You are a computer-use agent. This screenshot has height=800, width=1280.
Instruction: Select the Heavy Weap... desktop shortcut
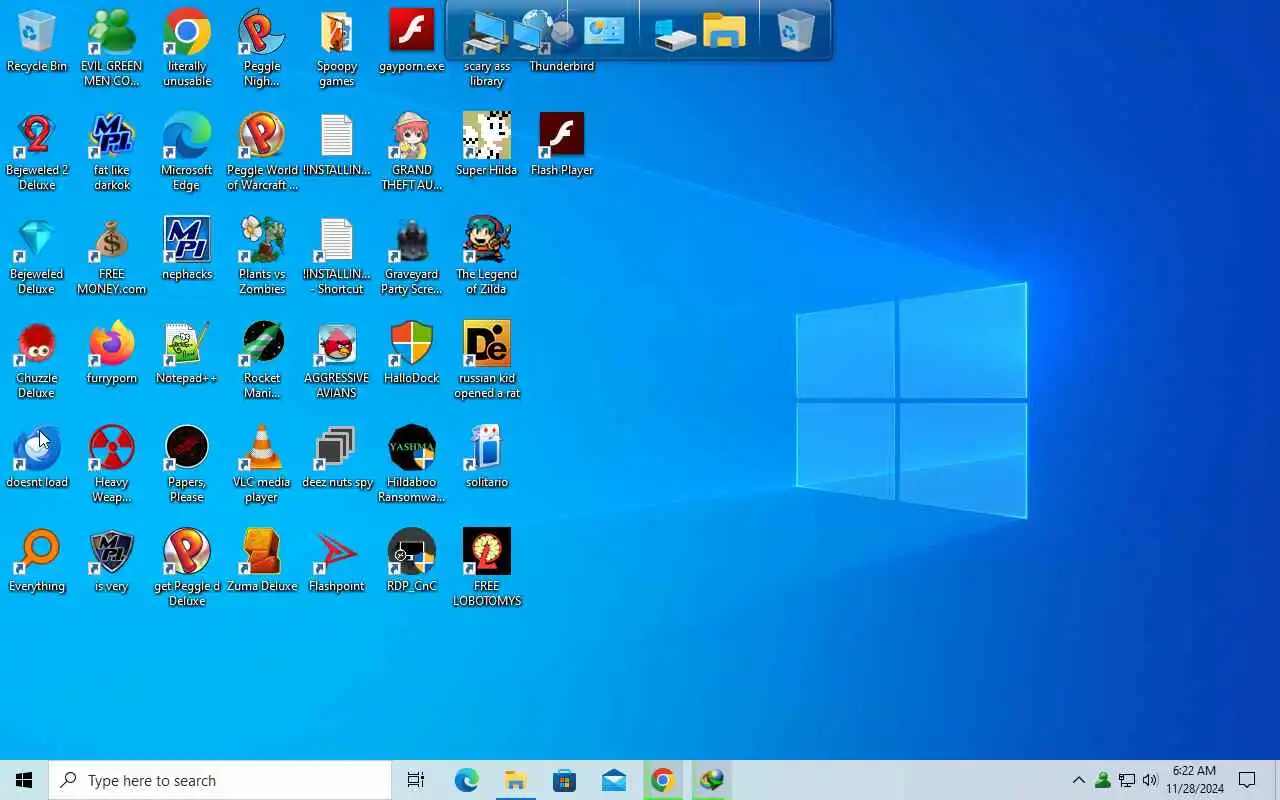coord(111,464)
